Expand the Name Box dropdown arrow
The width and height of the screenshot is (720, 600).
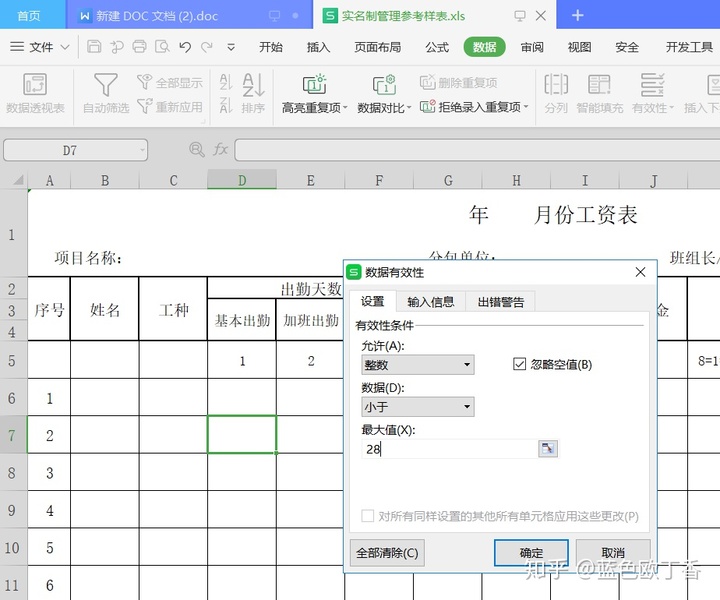coord(142,150)
